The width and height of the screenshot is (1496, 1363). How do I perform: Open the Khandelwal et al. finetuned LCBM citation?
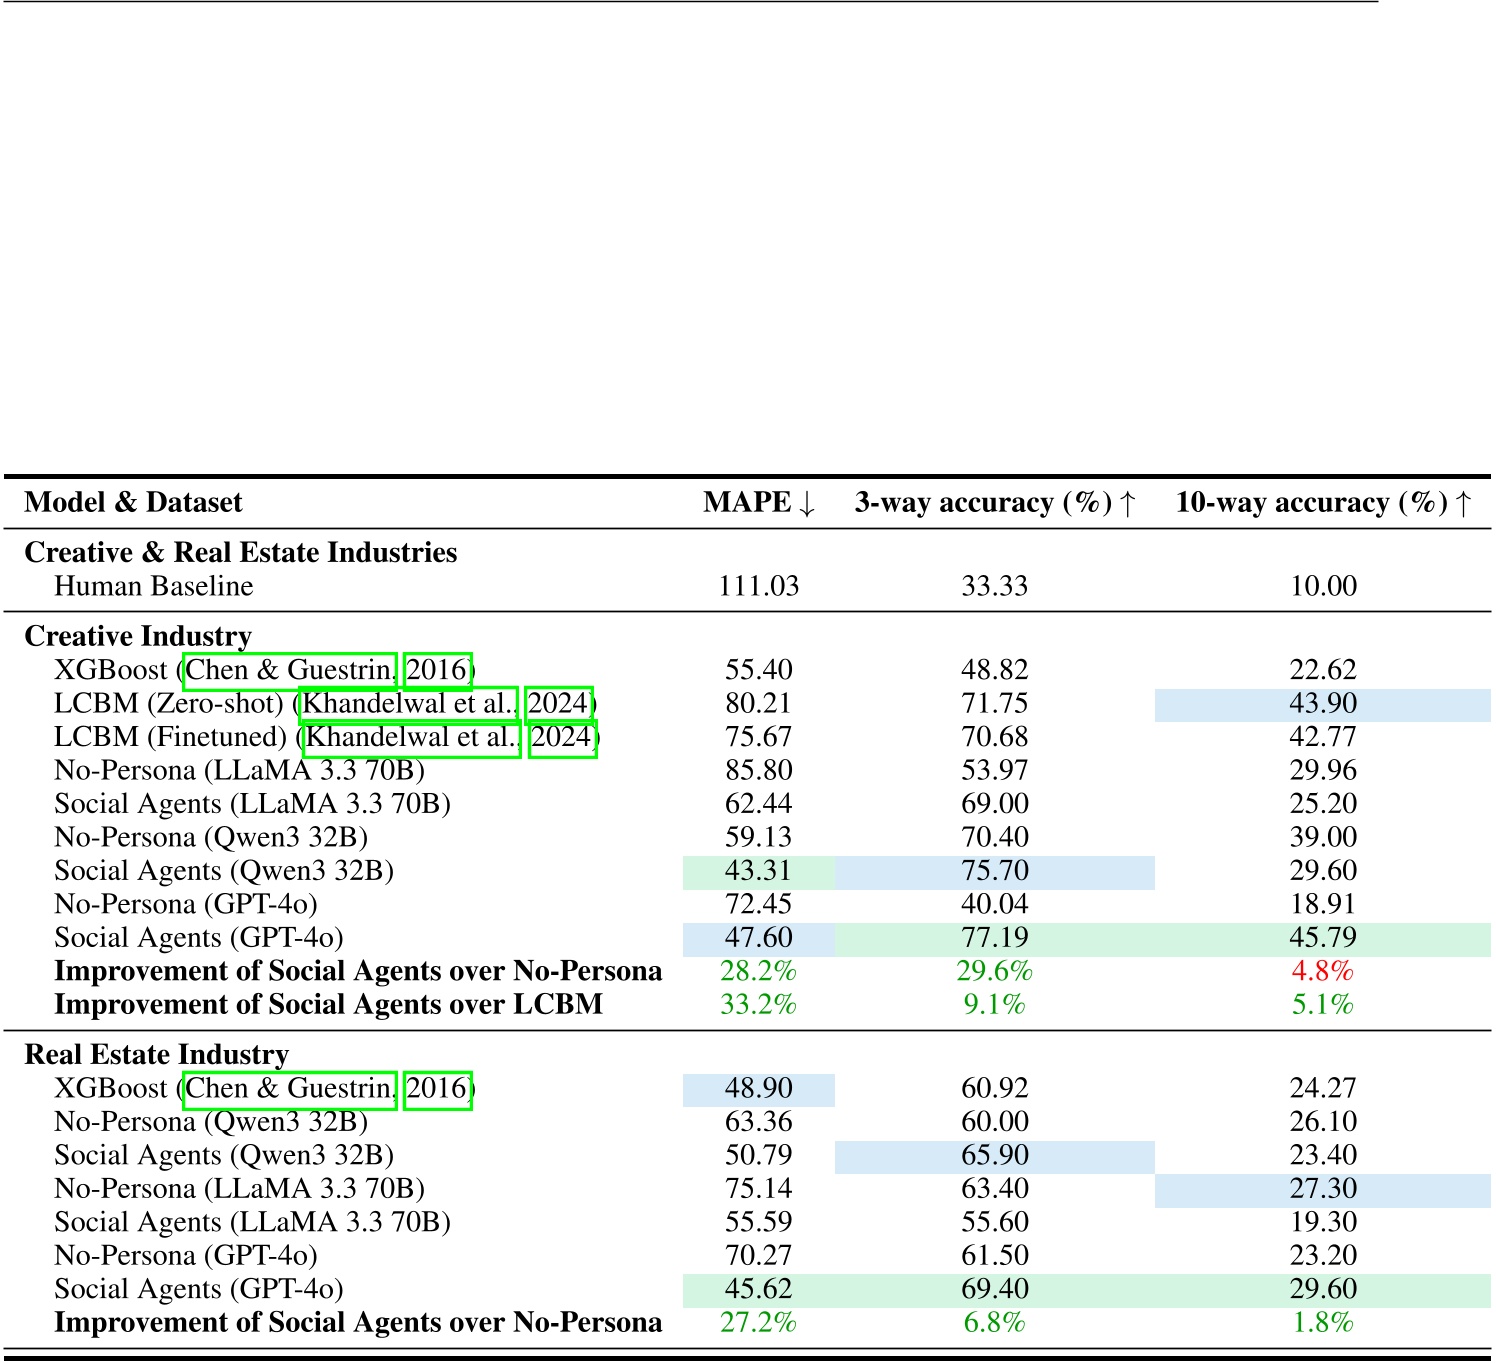click(x=411, y=737)
